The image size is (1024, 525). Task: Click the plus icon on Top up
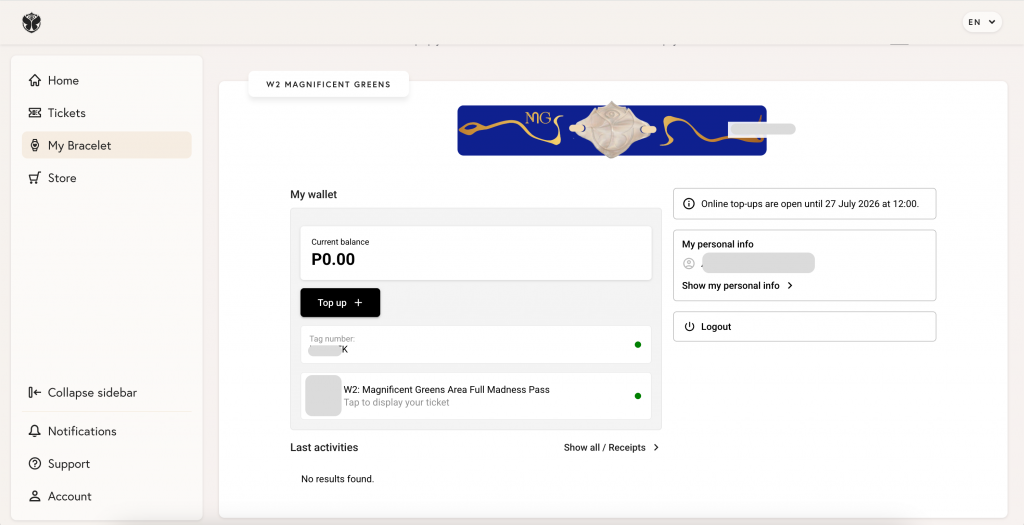(358, 303)
